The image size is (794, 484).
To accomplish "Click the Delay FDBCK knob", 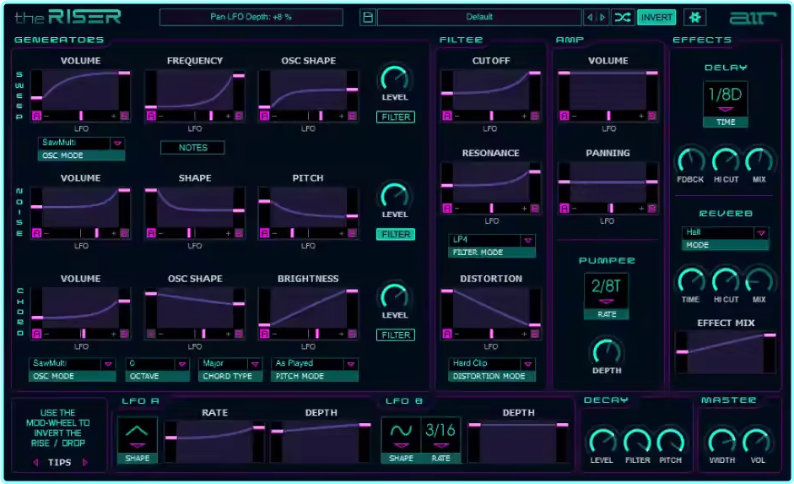I will (x=691, y=161).
